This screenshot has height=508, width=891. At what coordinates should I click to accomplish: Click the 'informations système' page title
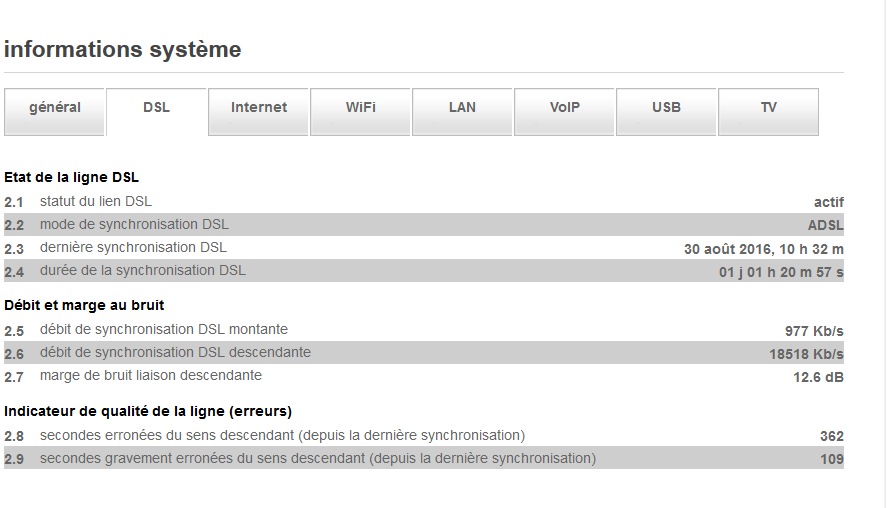pos(123,49)
